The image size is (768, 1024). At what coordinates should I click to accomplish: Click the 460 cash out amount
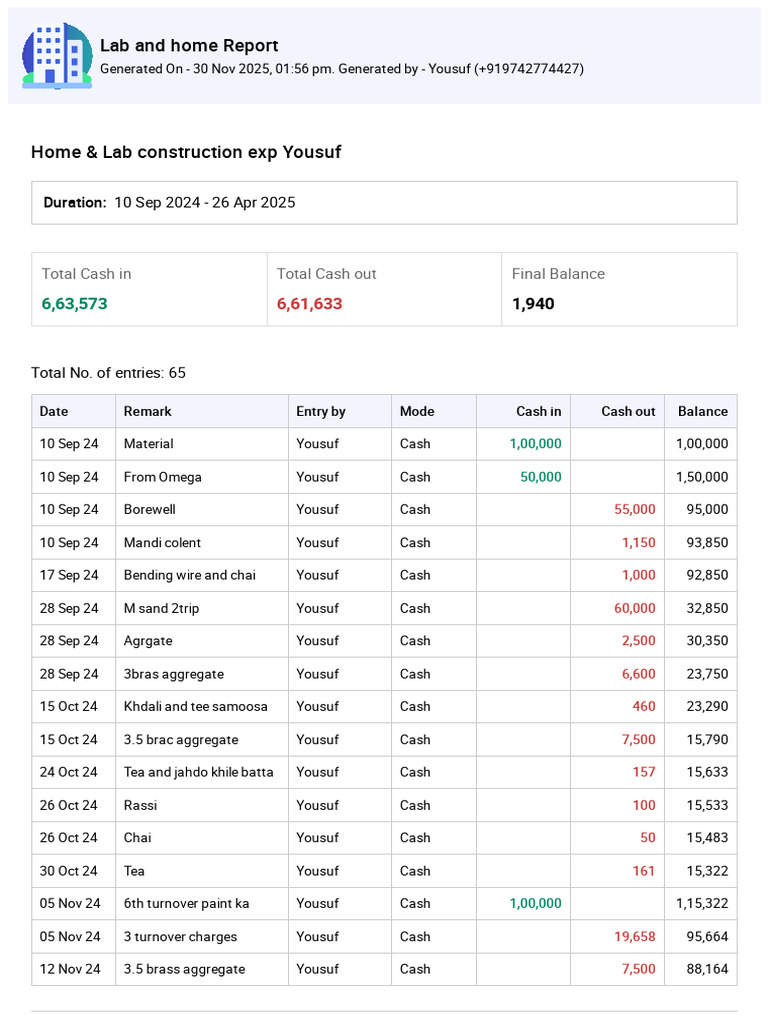click(644, 707)
